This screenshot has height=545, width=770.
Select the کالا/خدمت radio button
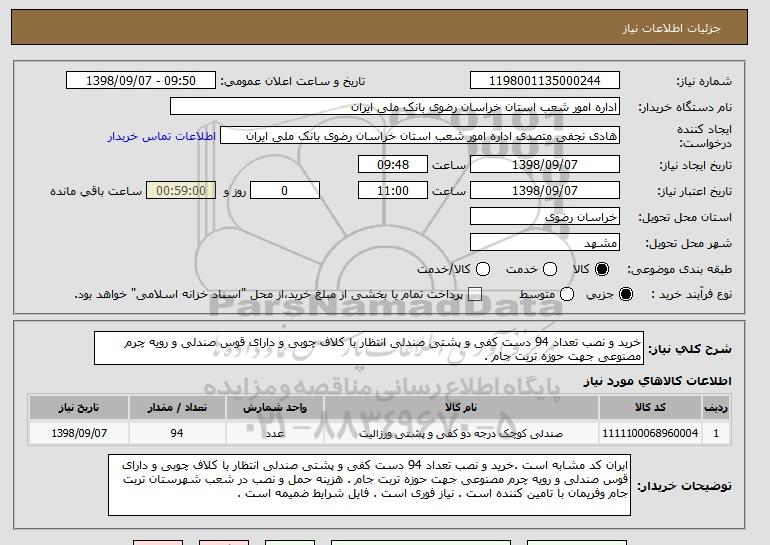pyautogui.click(x=483, y=269)
